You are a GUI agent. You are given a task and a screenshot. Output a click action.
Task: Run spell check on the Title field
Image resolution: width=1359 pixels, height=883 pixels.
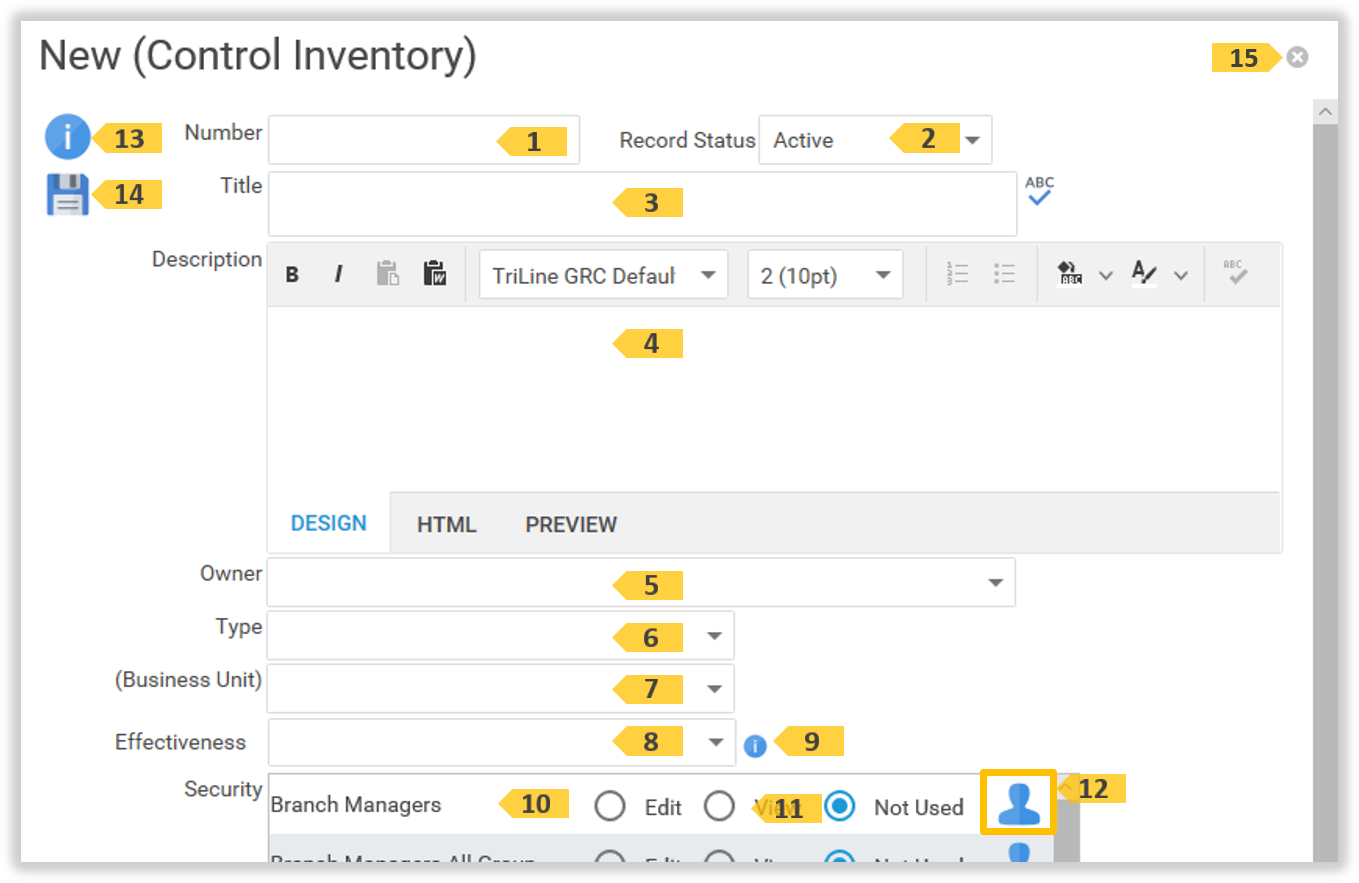pos(1039,190)
